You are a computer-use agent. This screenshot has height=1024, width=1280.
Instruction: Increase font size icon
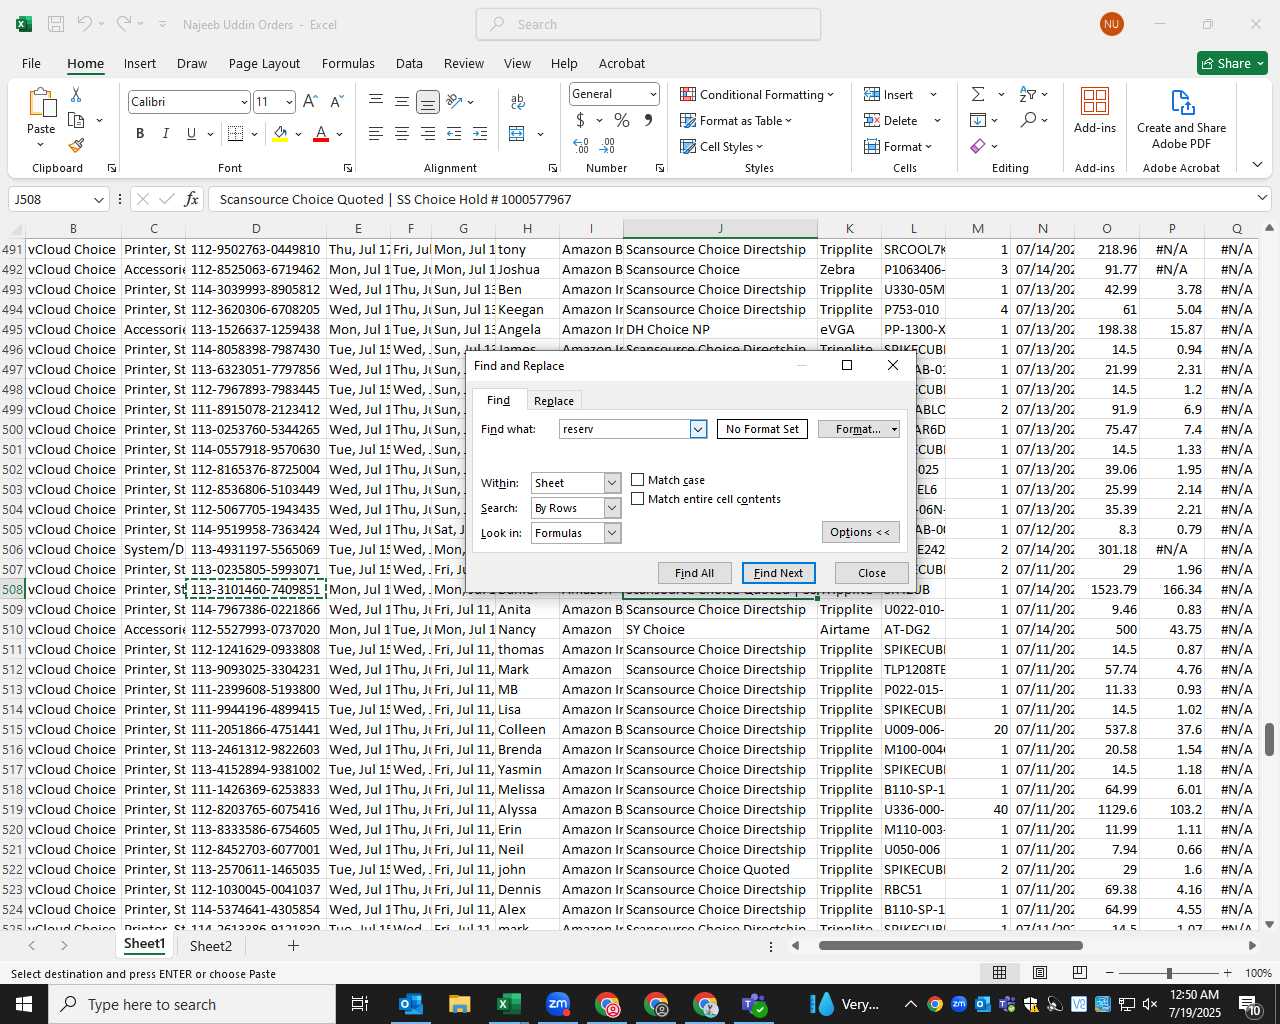coord(310,101)
